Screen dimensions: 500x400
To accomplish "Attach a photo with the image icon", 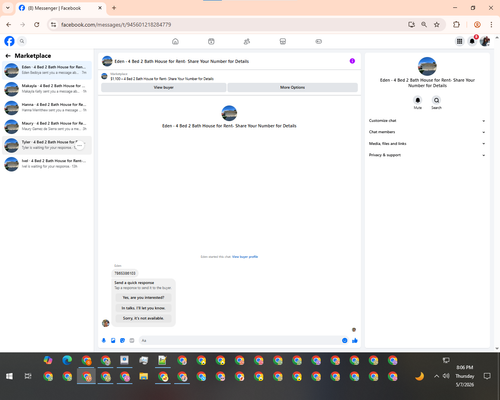I will click(113, 340).
